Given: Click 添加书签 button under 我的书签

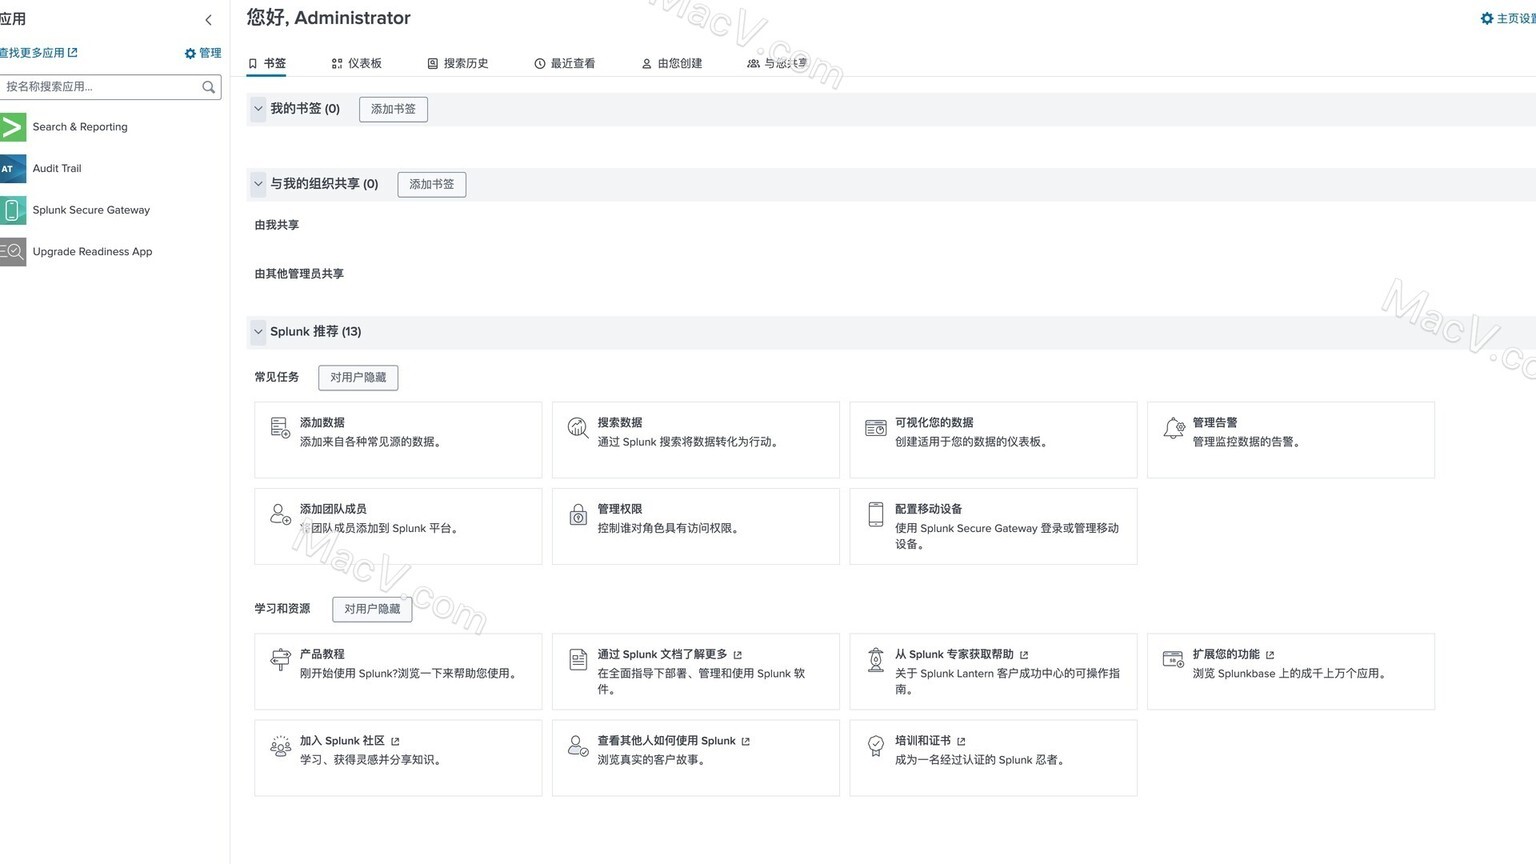Looking at the screenshot, I should [393, 109].
